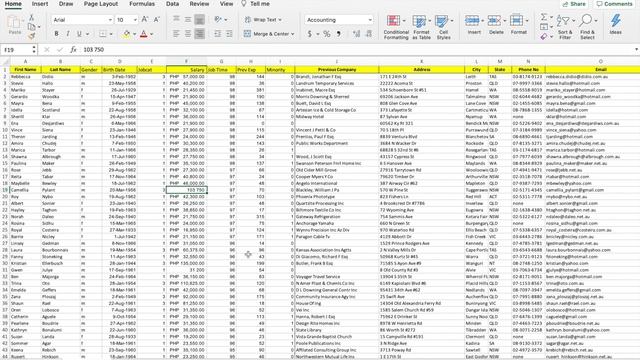Image resolution: width=640 pixels, height=360 pixels.
Task: Click the AutoSum sigma icon
Action: [544, 17]
